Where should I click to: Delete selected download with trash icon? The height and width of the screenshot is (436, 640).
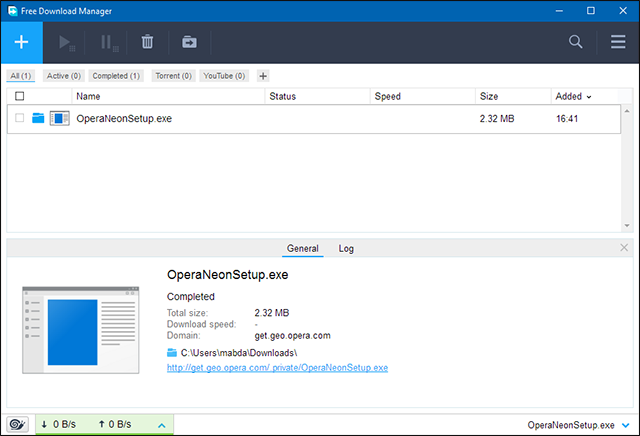(147, 42)
